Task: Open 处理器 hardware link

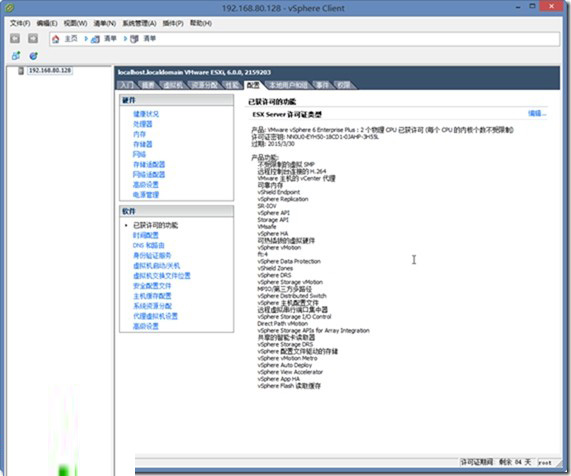Action: [143, 124]
